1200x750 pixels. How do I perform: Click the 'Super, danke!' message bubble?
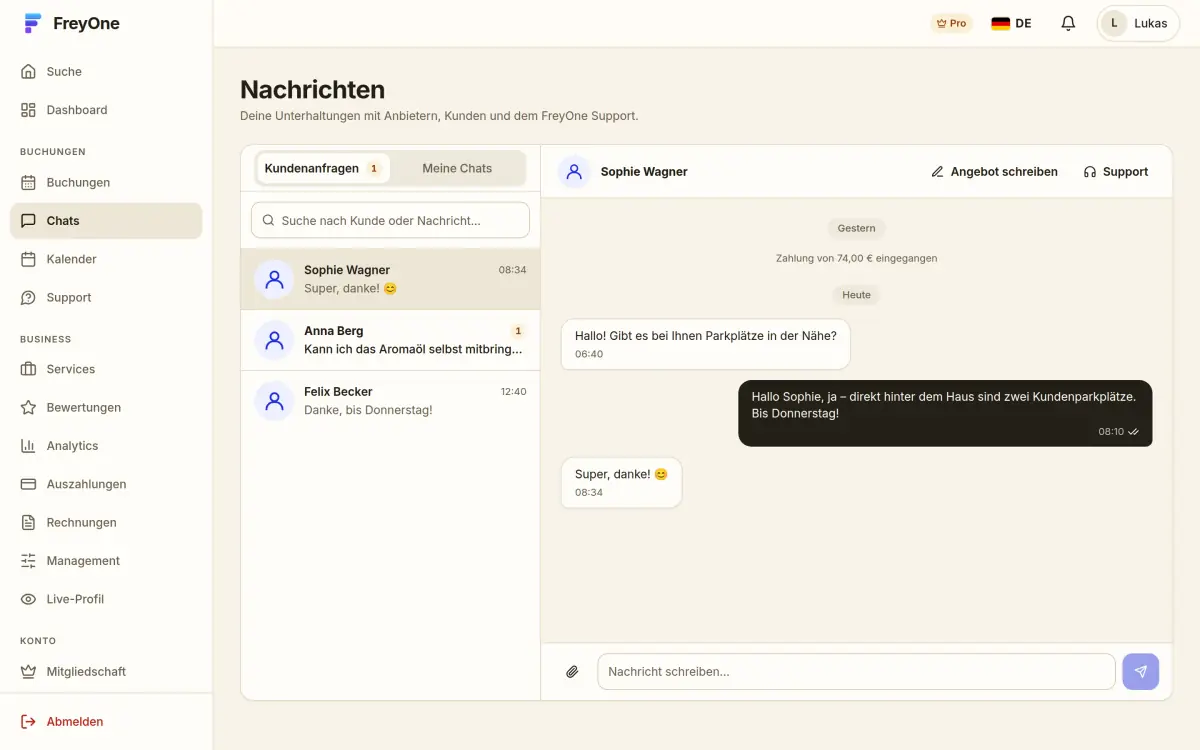(621, 482)
